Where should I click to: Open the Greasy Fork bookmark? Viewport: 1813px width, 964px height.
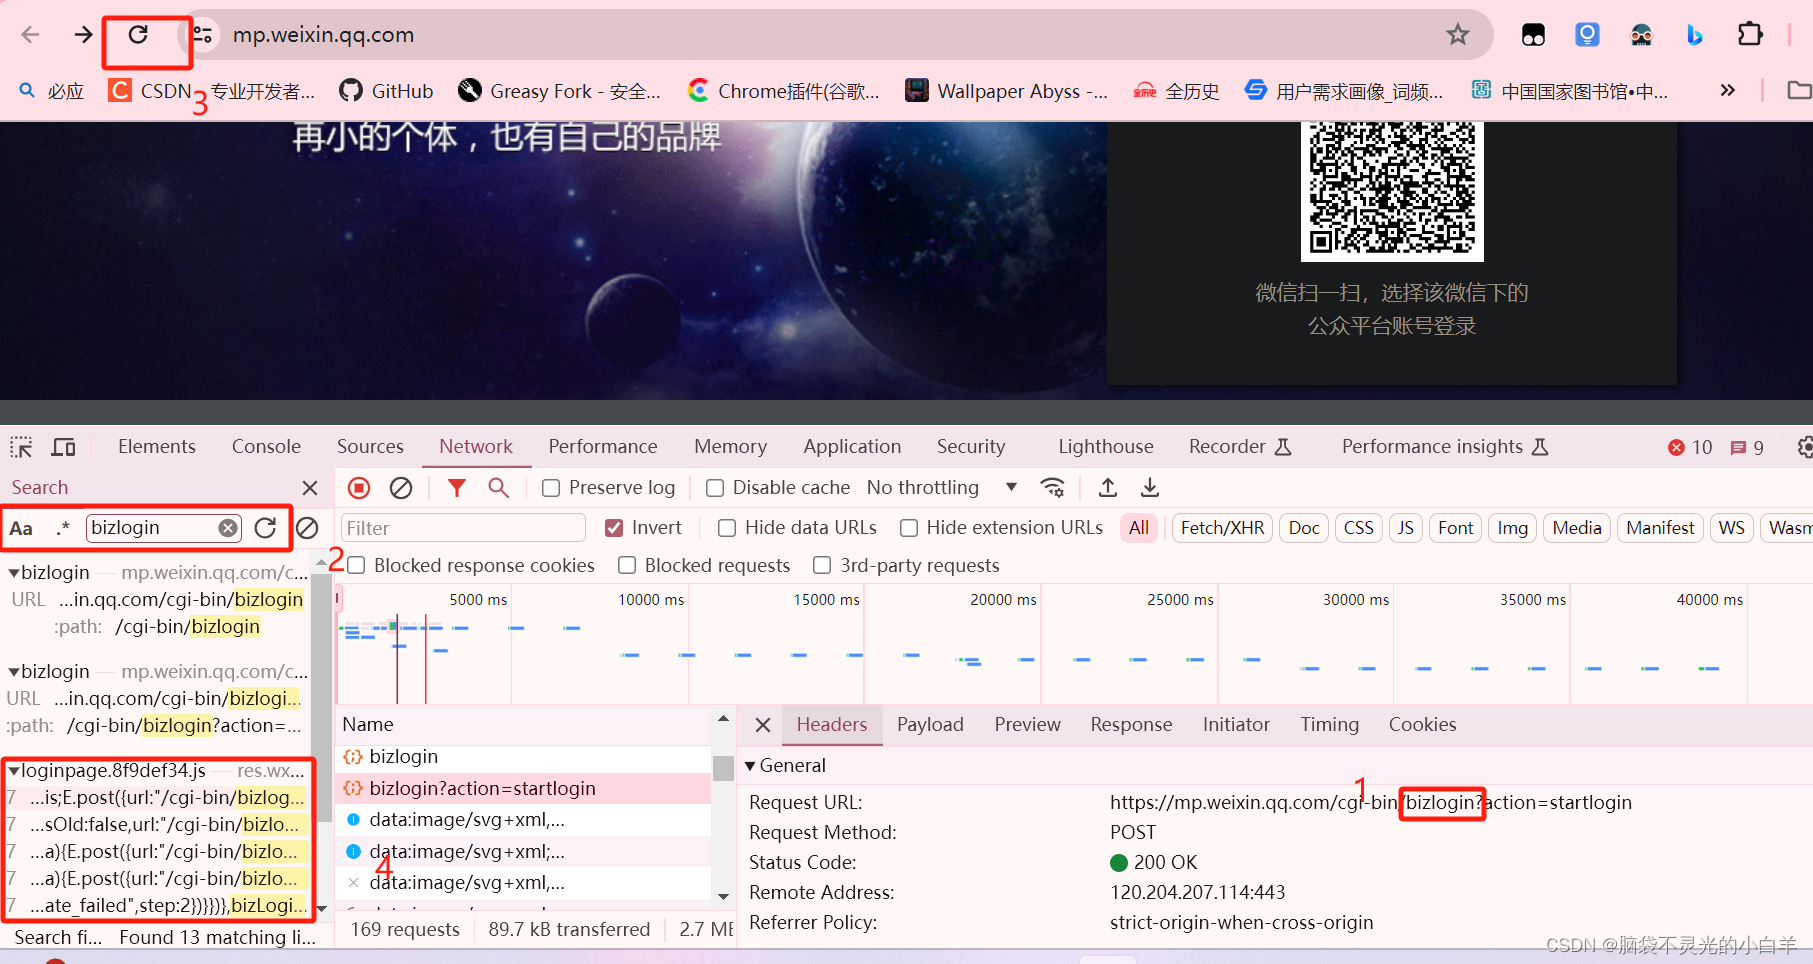tap(559, 91)
